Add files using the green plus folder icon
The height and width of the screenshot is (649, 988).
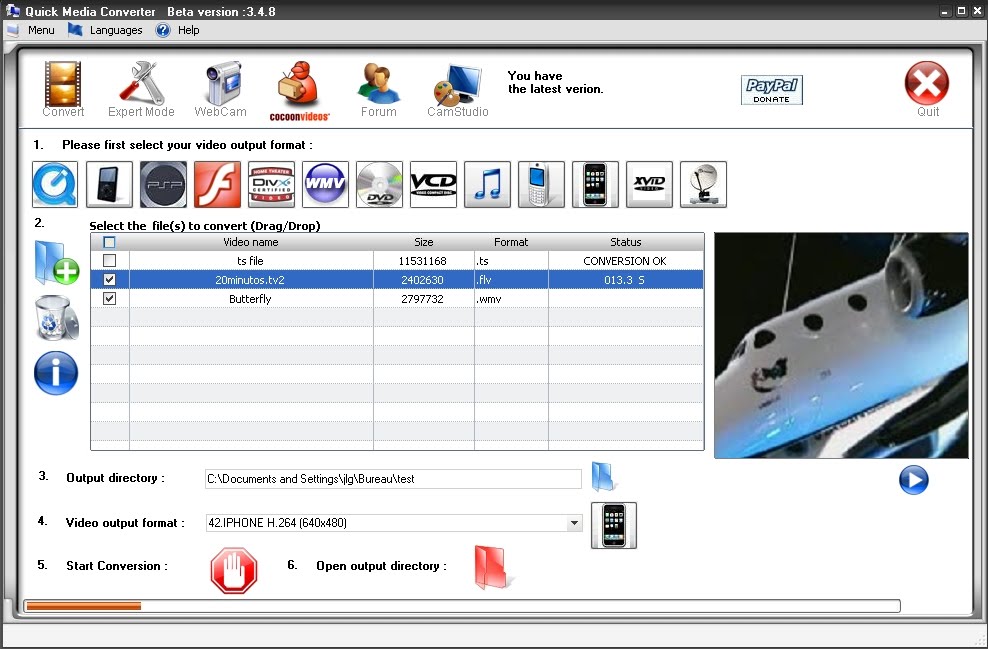point(55,262)
